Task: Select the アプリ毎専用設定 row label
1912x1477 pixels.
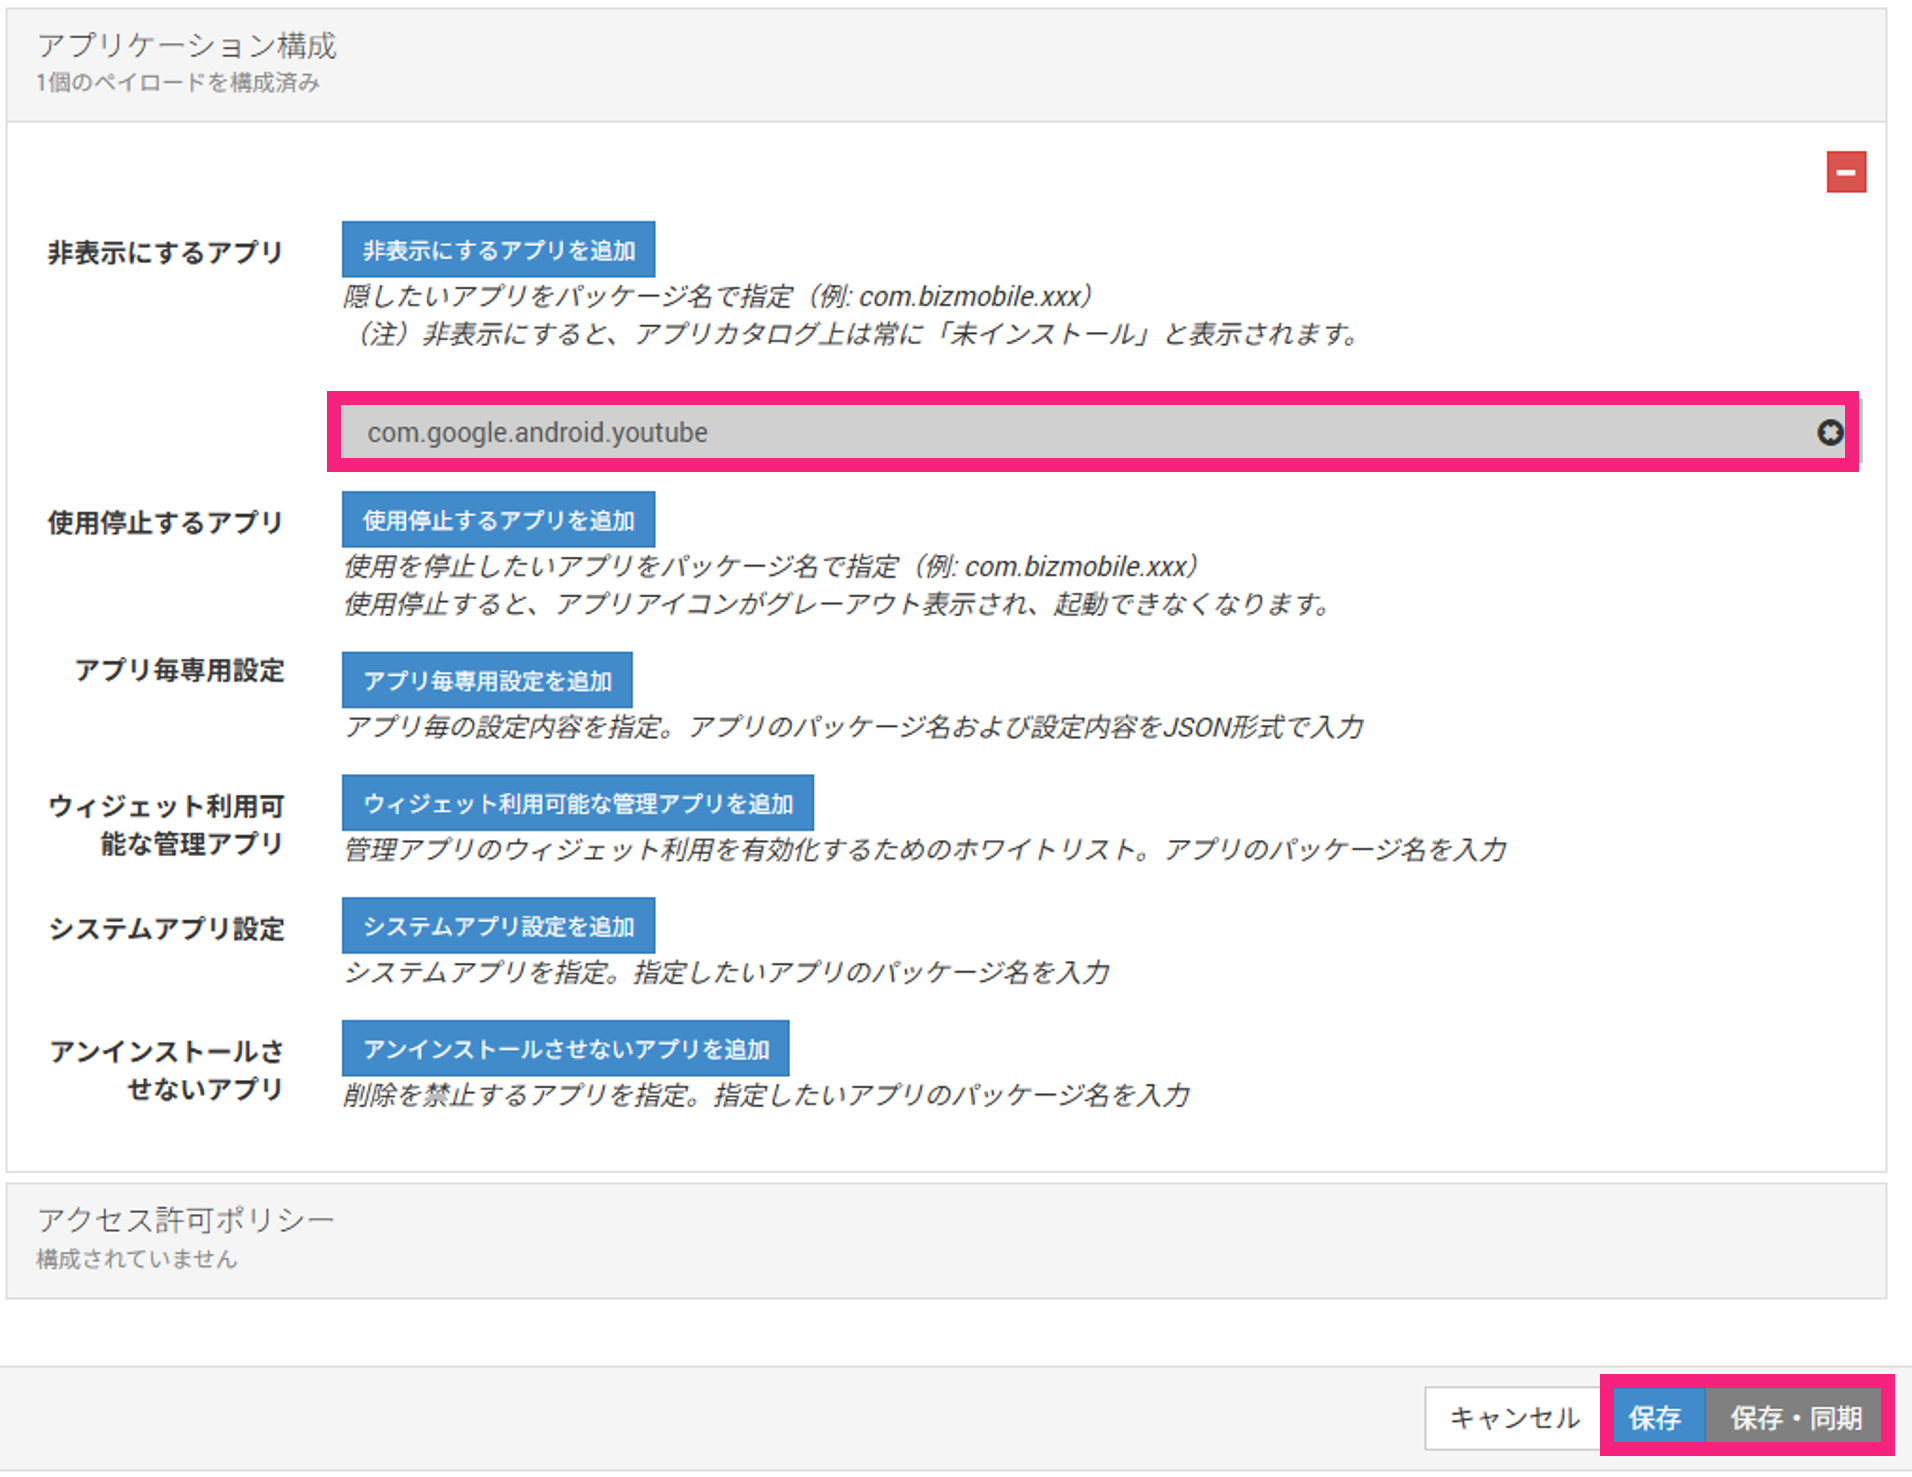Action: pos(180,670)
